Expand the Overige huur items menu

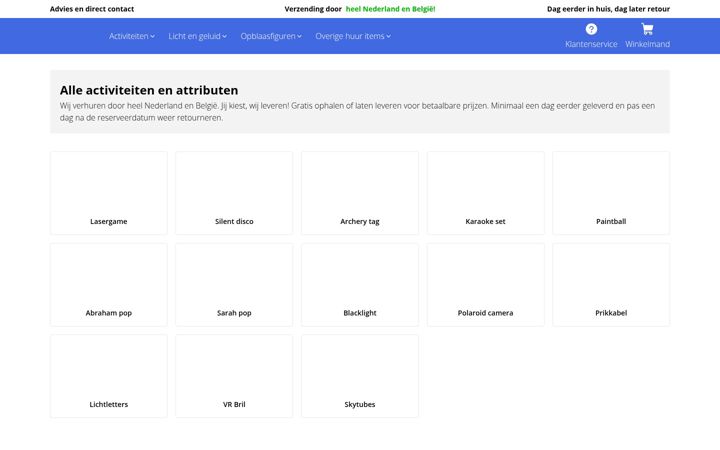pos(353,36)
